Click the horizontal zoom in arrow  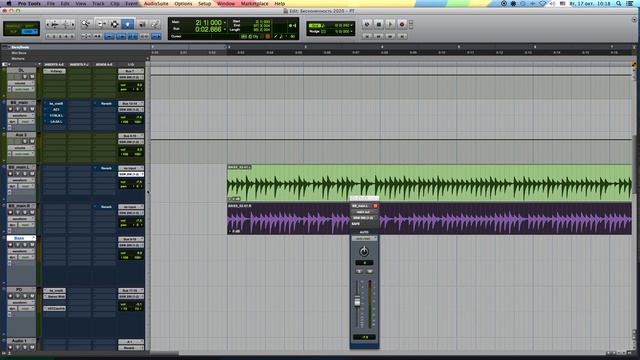coord(73,25)
